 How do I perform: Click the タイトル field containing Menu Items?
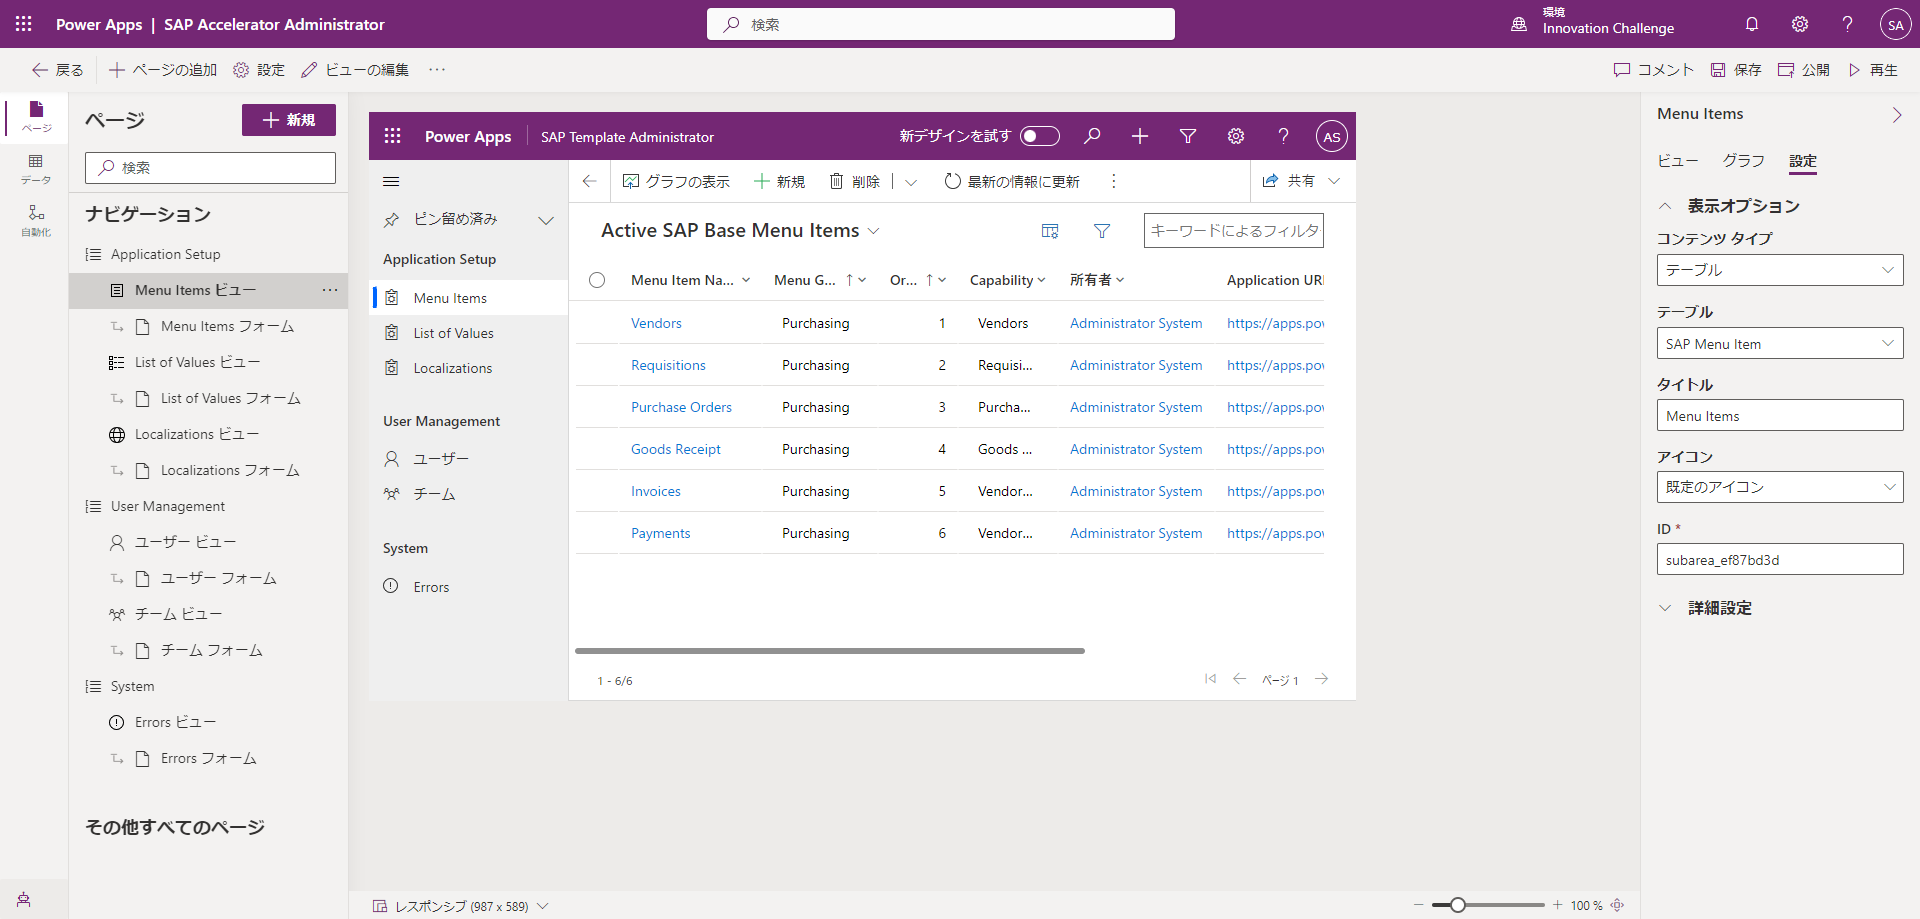click(x=1780, y=415)
